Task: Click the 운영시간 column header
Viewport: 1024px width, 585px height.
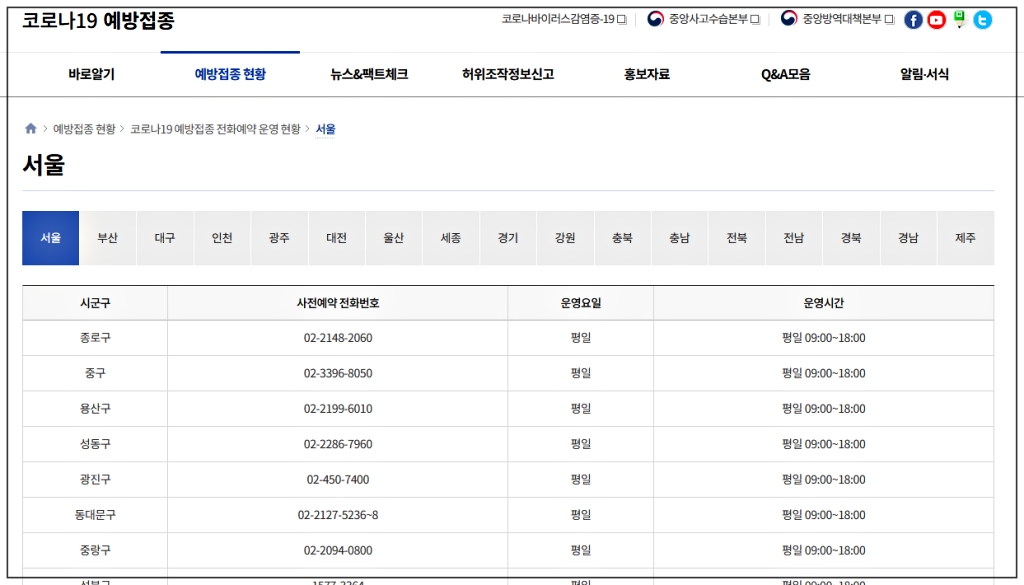Action: [824, 303]
